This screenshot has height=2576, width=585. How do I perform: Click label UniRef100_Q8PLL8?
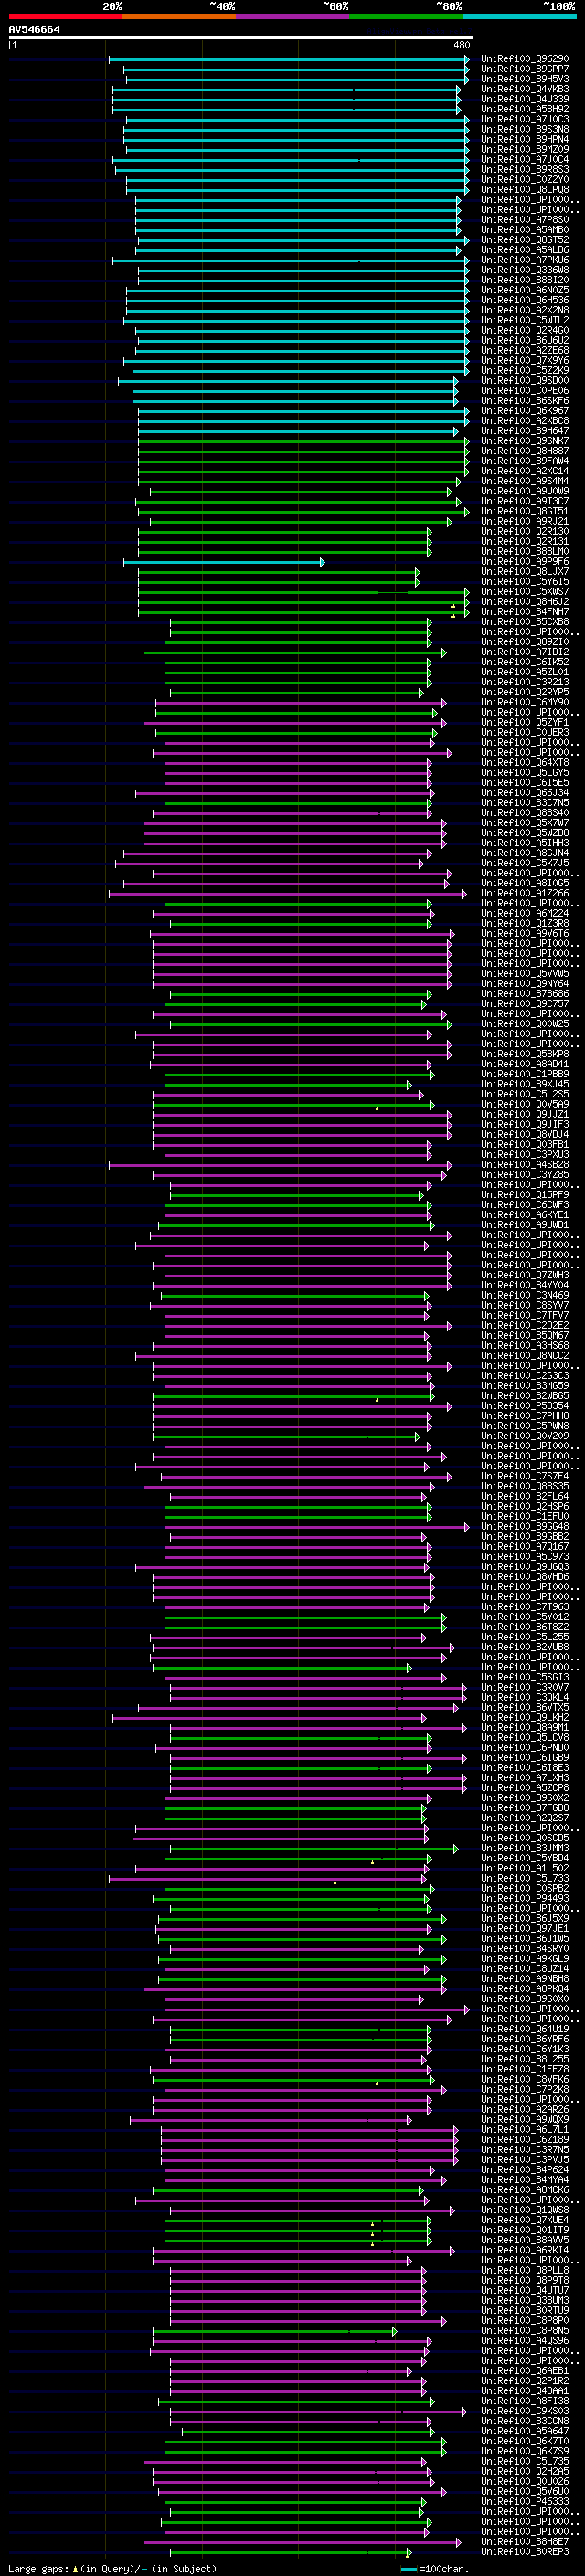525,2270
